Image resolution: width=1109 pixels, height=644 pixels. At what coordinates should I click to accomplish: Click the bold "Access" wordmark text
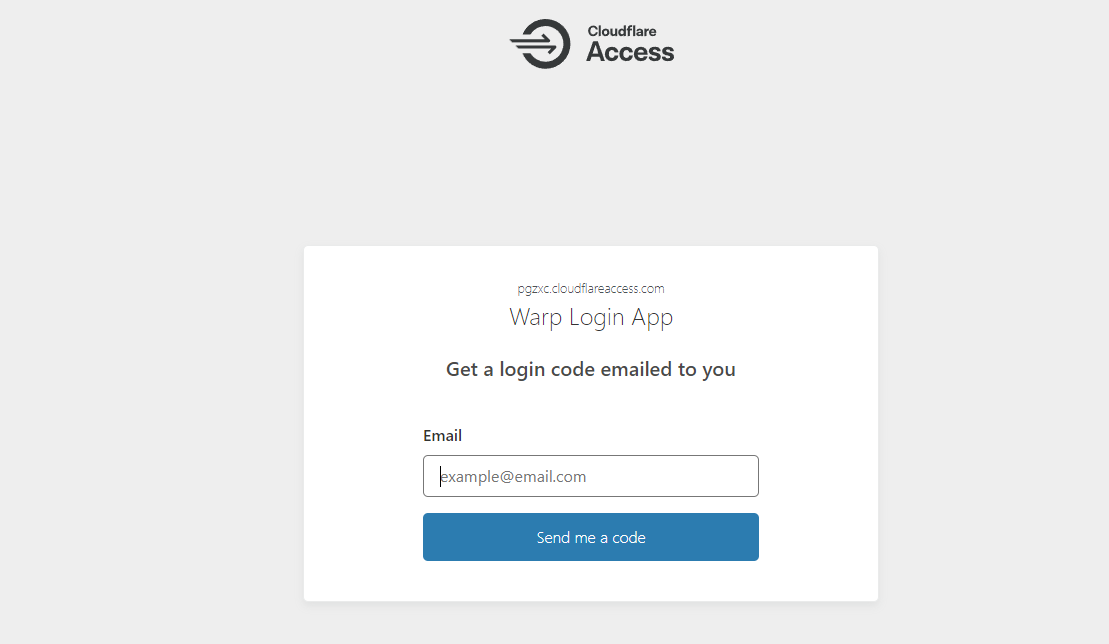click(630, 52)
